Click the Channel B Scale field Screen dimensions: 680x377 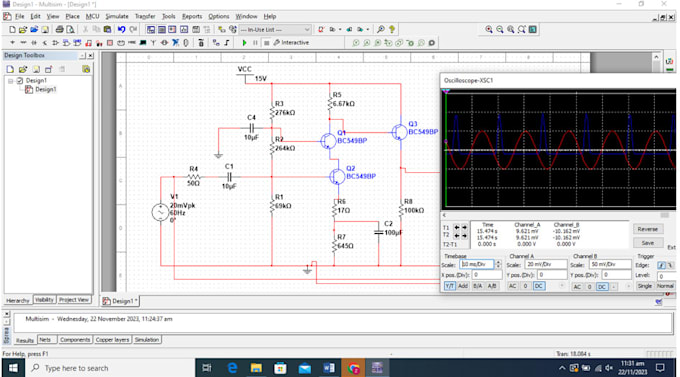[610, 264]
